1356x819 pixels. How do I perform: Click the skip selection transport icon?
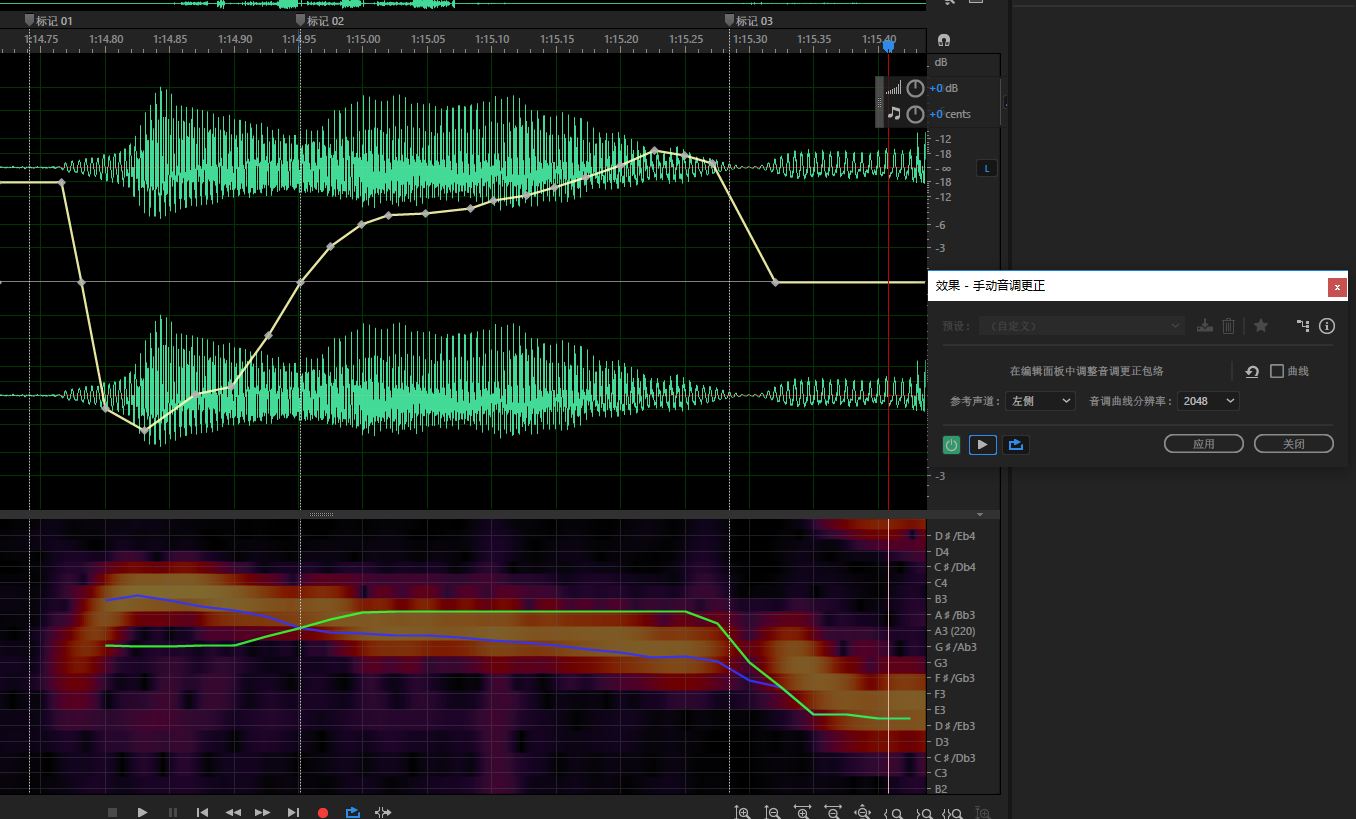click(382, 812)
